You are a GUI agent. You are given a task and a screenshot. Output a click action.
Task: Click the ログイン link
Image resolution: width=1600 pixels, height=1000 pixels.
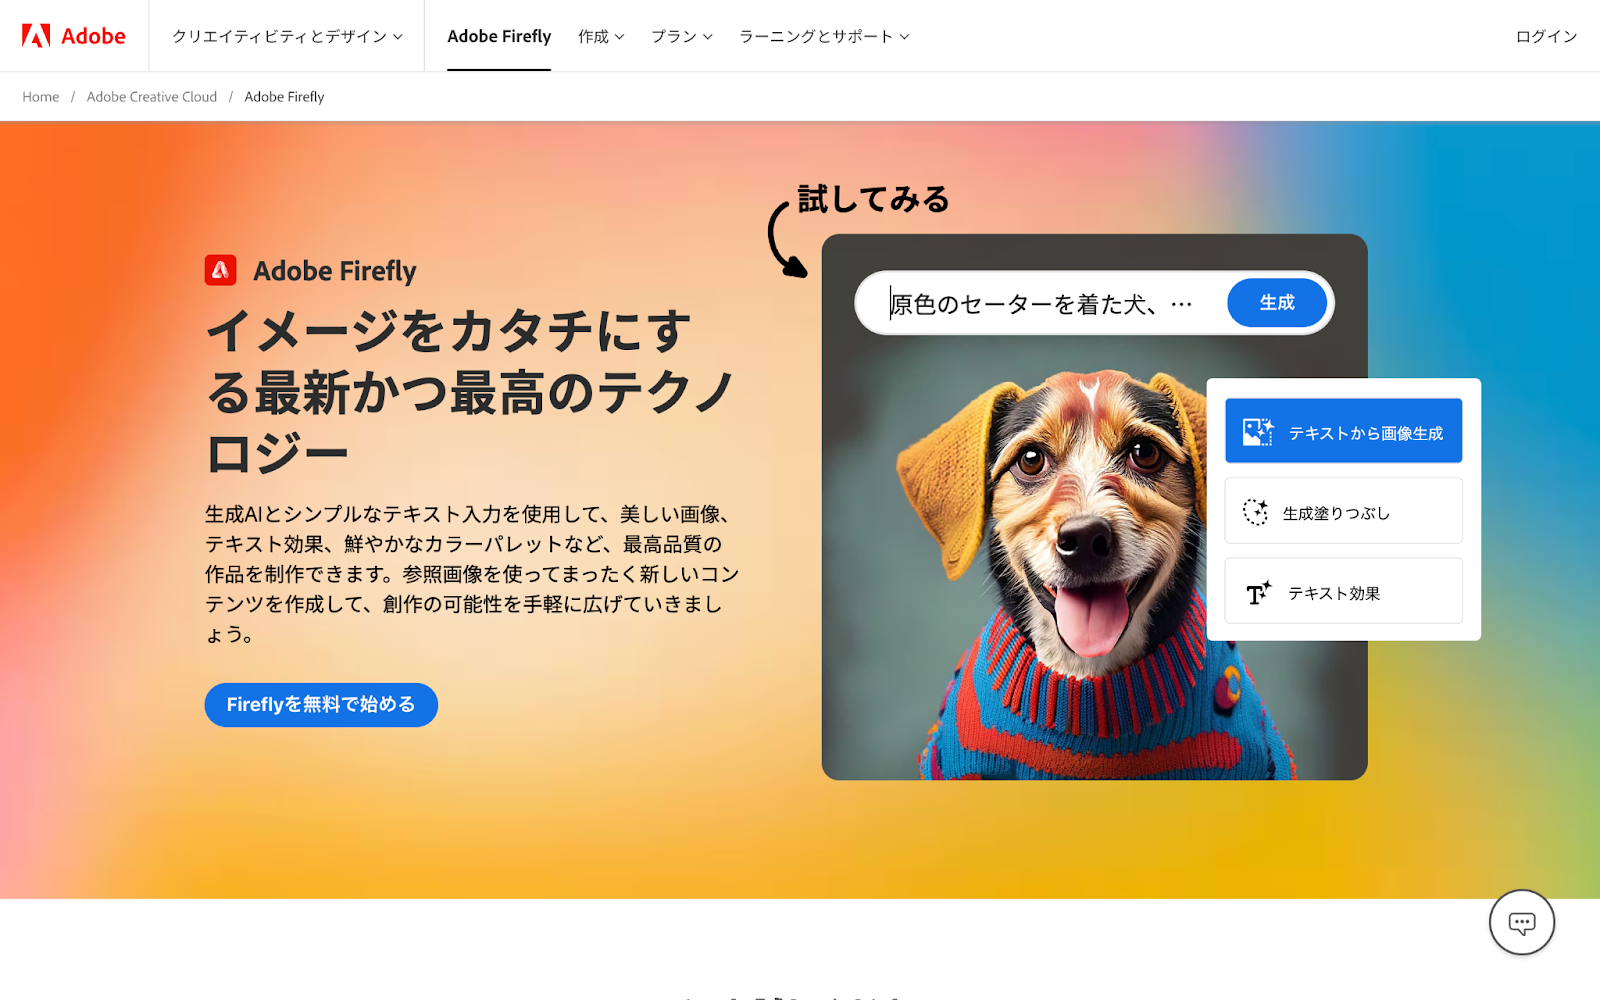[1546, 36]
